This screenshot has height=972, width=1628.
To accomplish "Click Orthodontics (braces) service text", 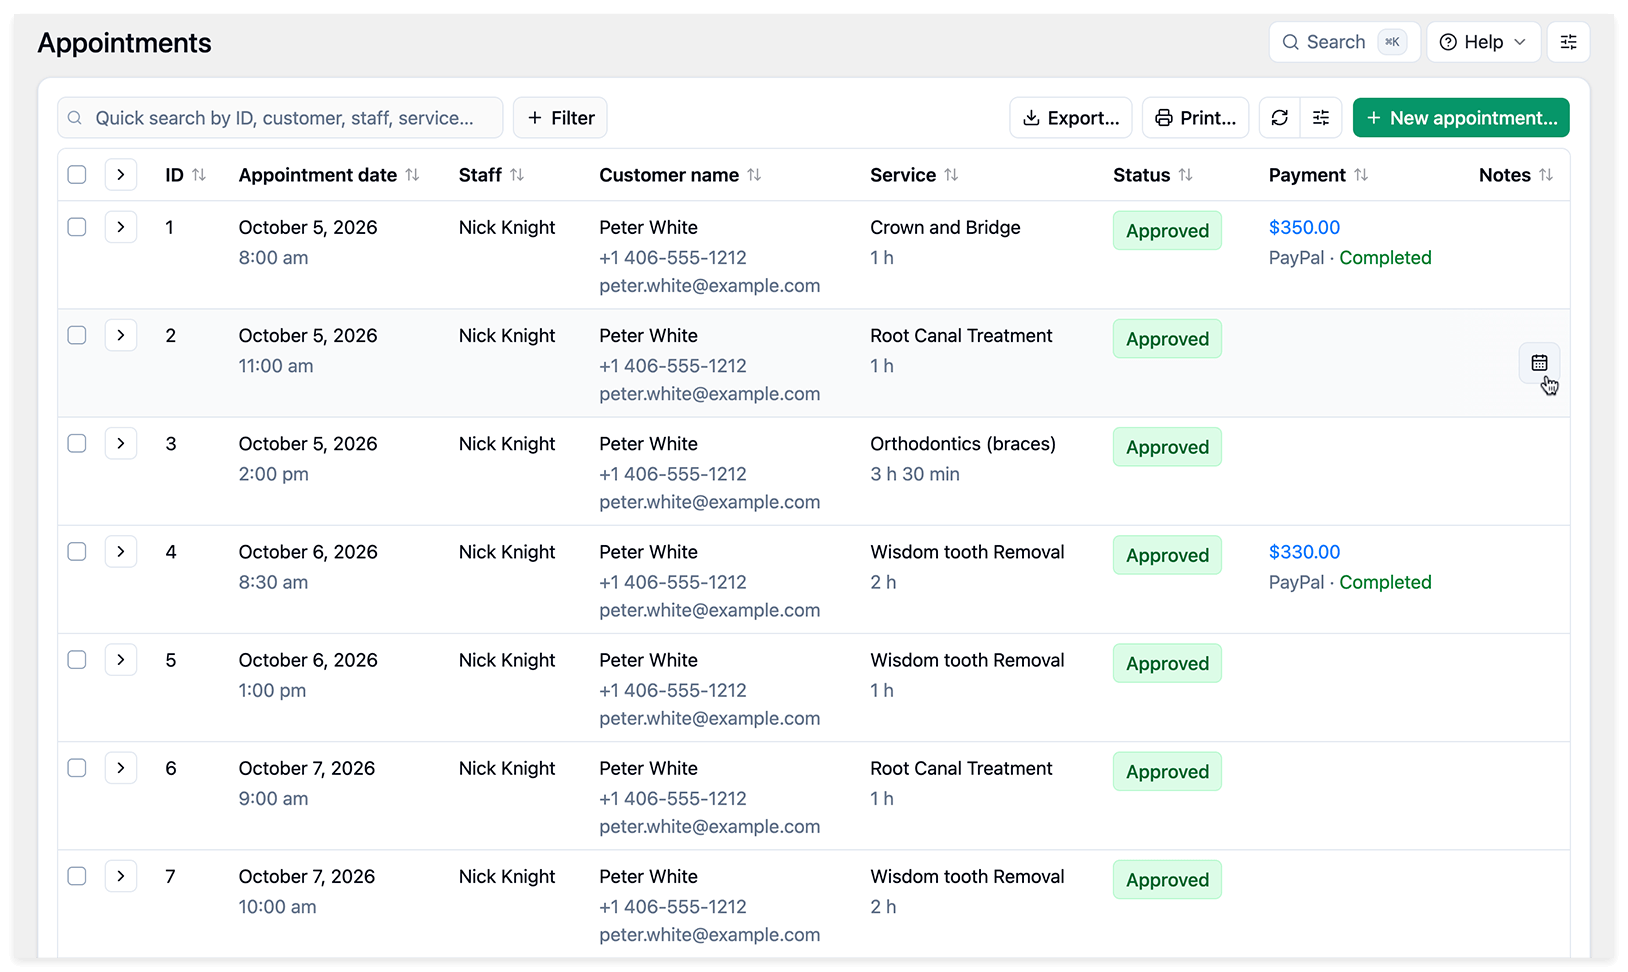I will (x=963, y=444).
